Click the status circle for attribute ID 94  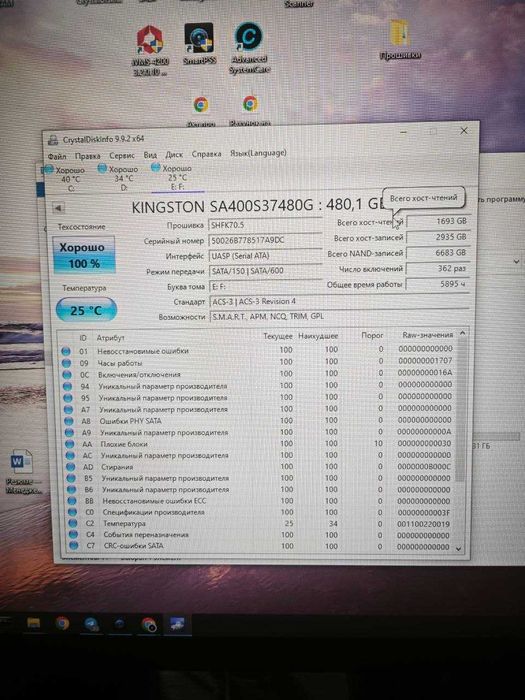pyautogui.click(x=67, y=386)
